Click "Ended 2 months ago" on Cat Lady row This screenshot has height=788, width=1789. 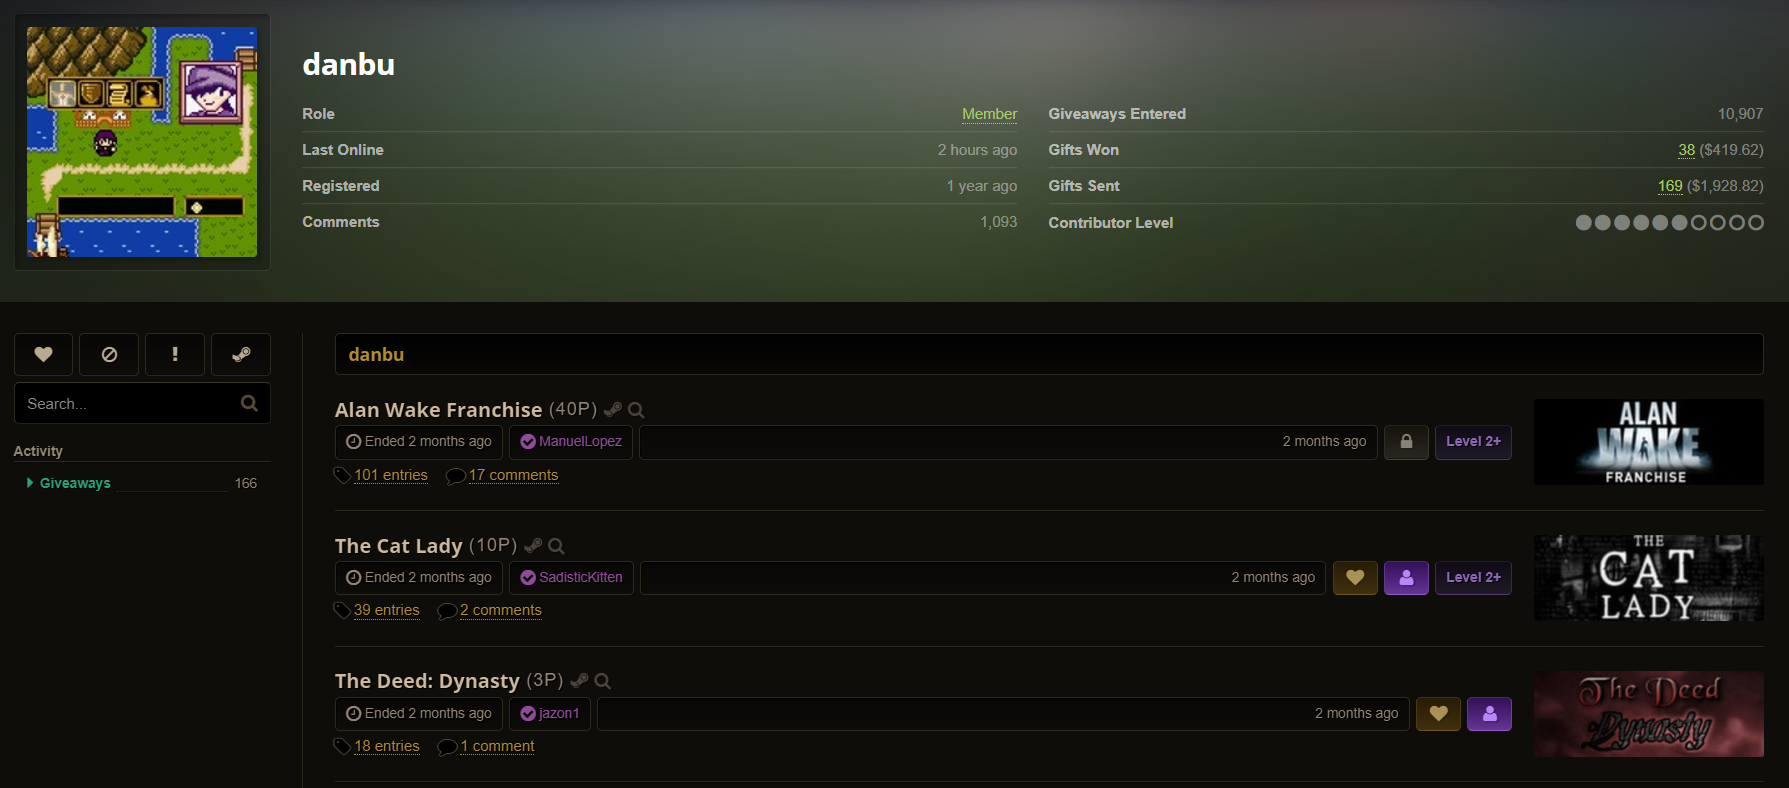[419, 578]
